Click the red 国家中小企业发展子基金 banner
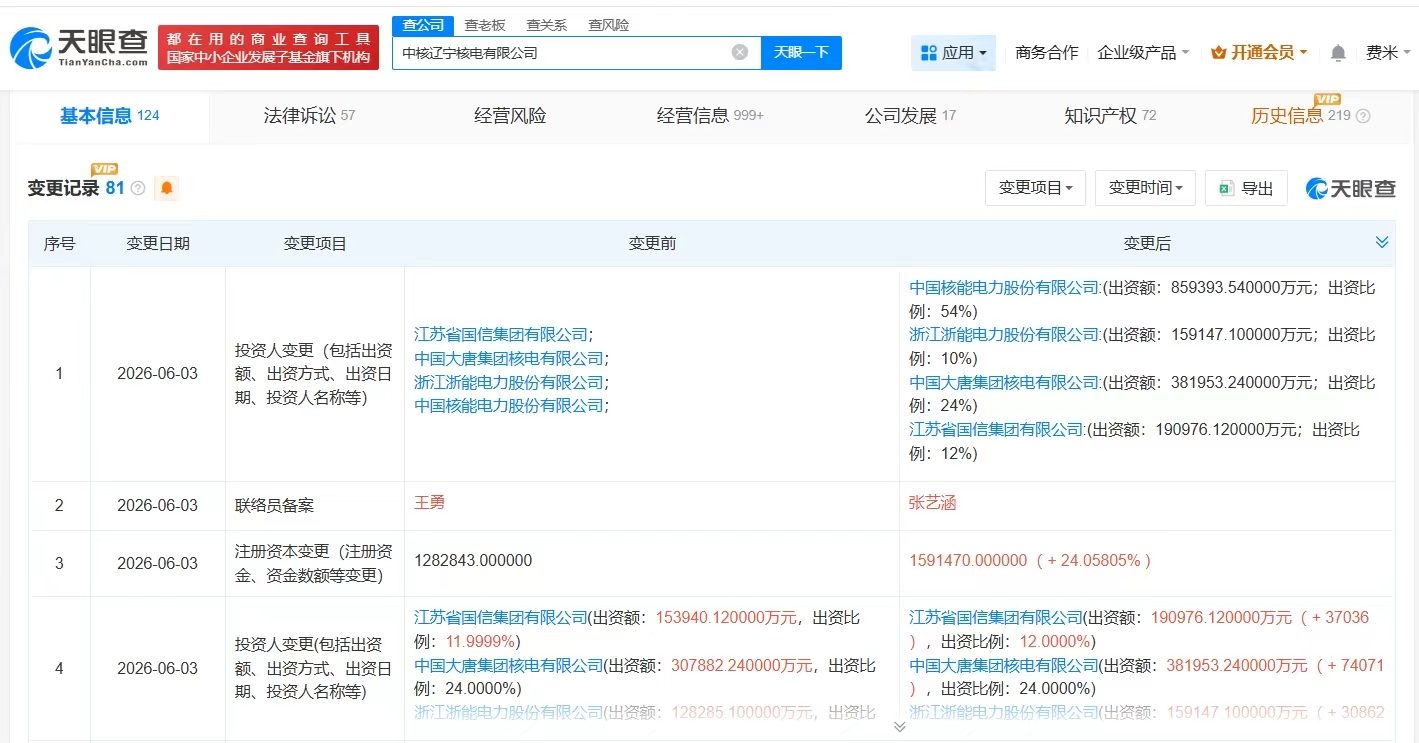 pos(268,48)
